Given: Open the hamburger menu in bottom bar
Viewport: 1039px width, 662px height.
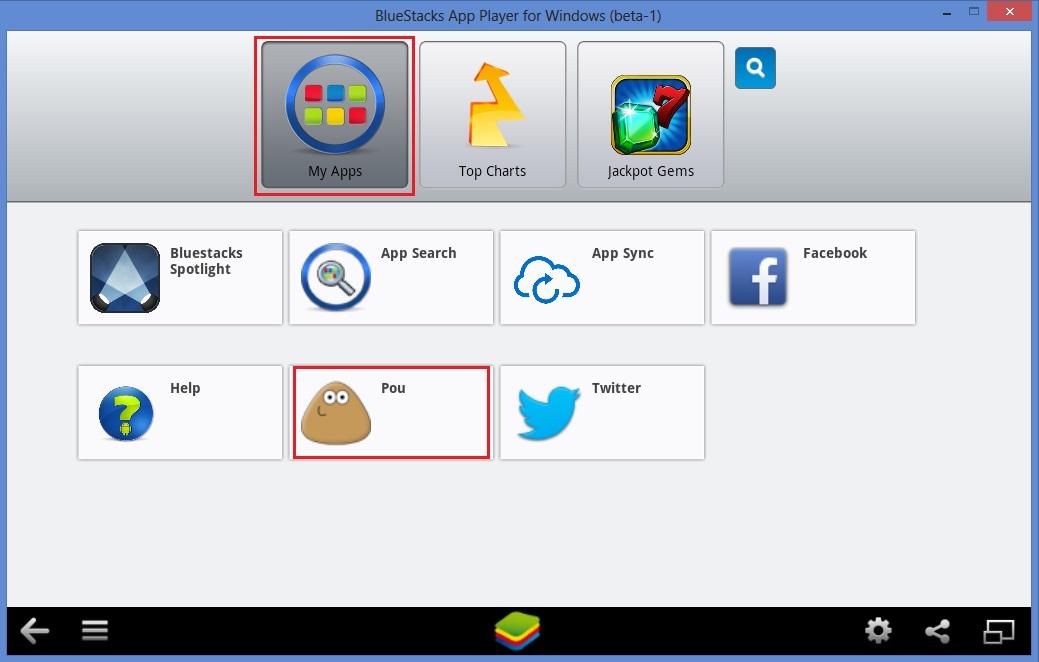Looking at the screenshot, I should (95, 630).
